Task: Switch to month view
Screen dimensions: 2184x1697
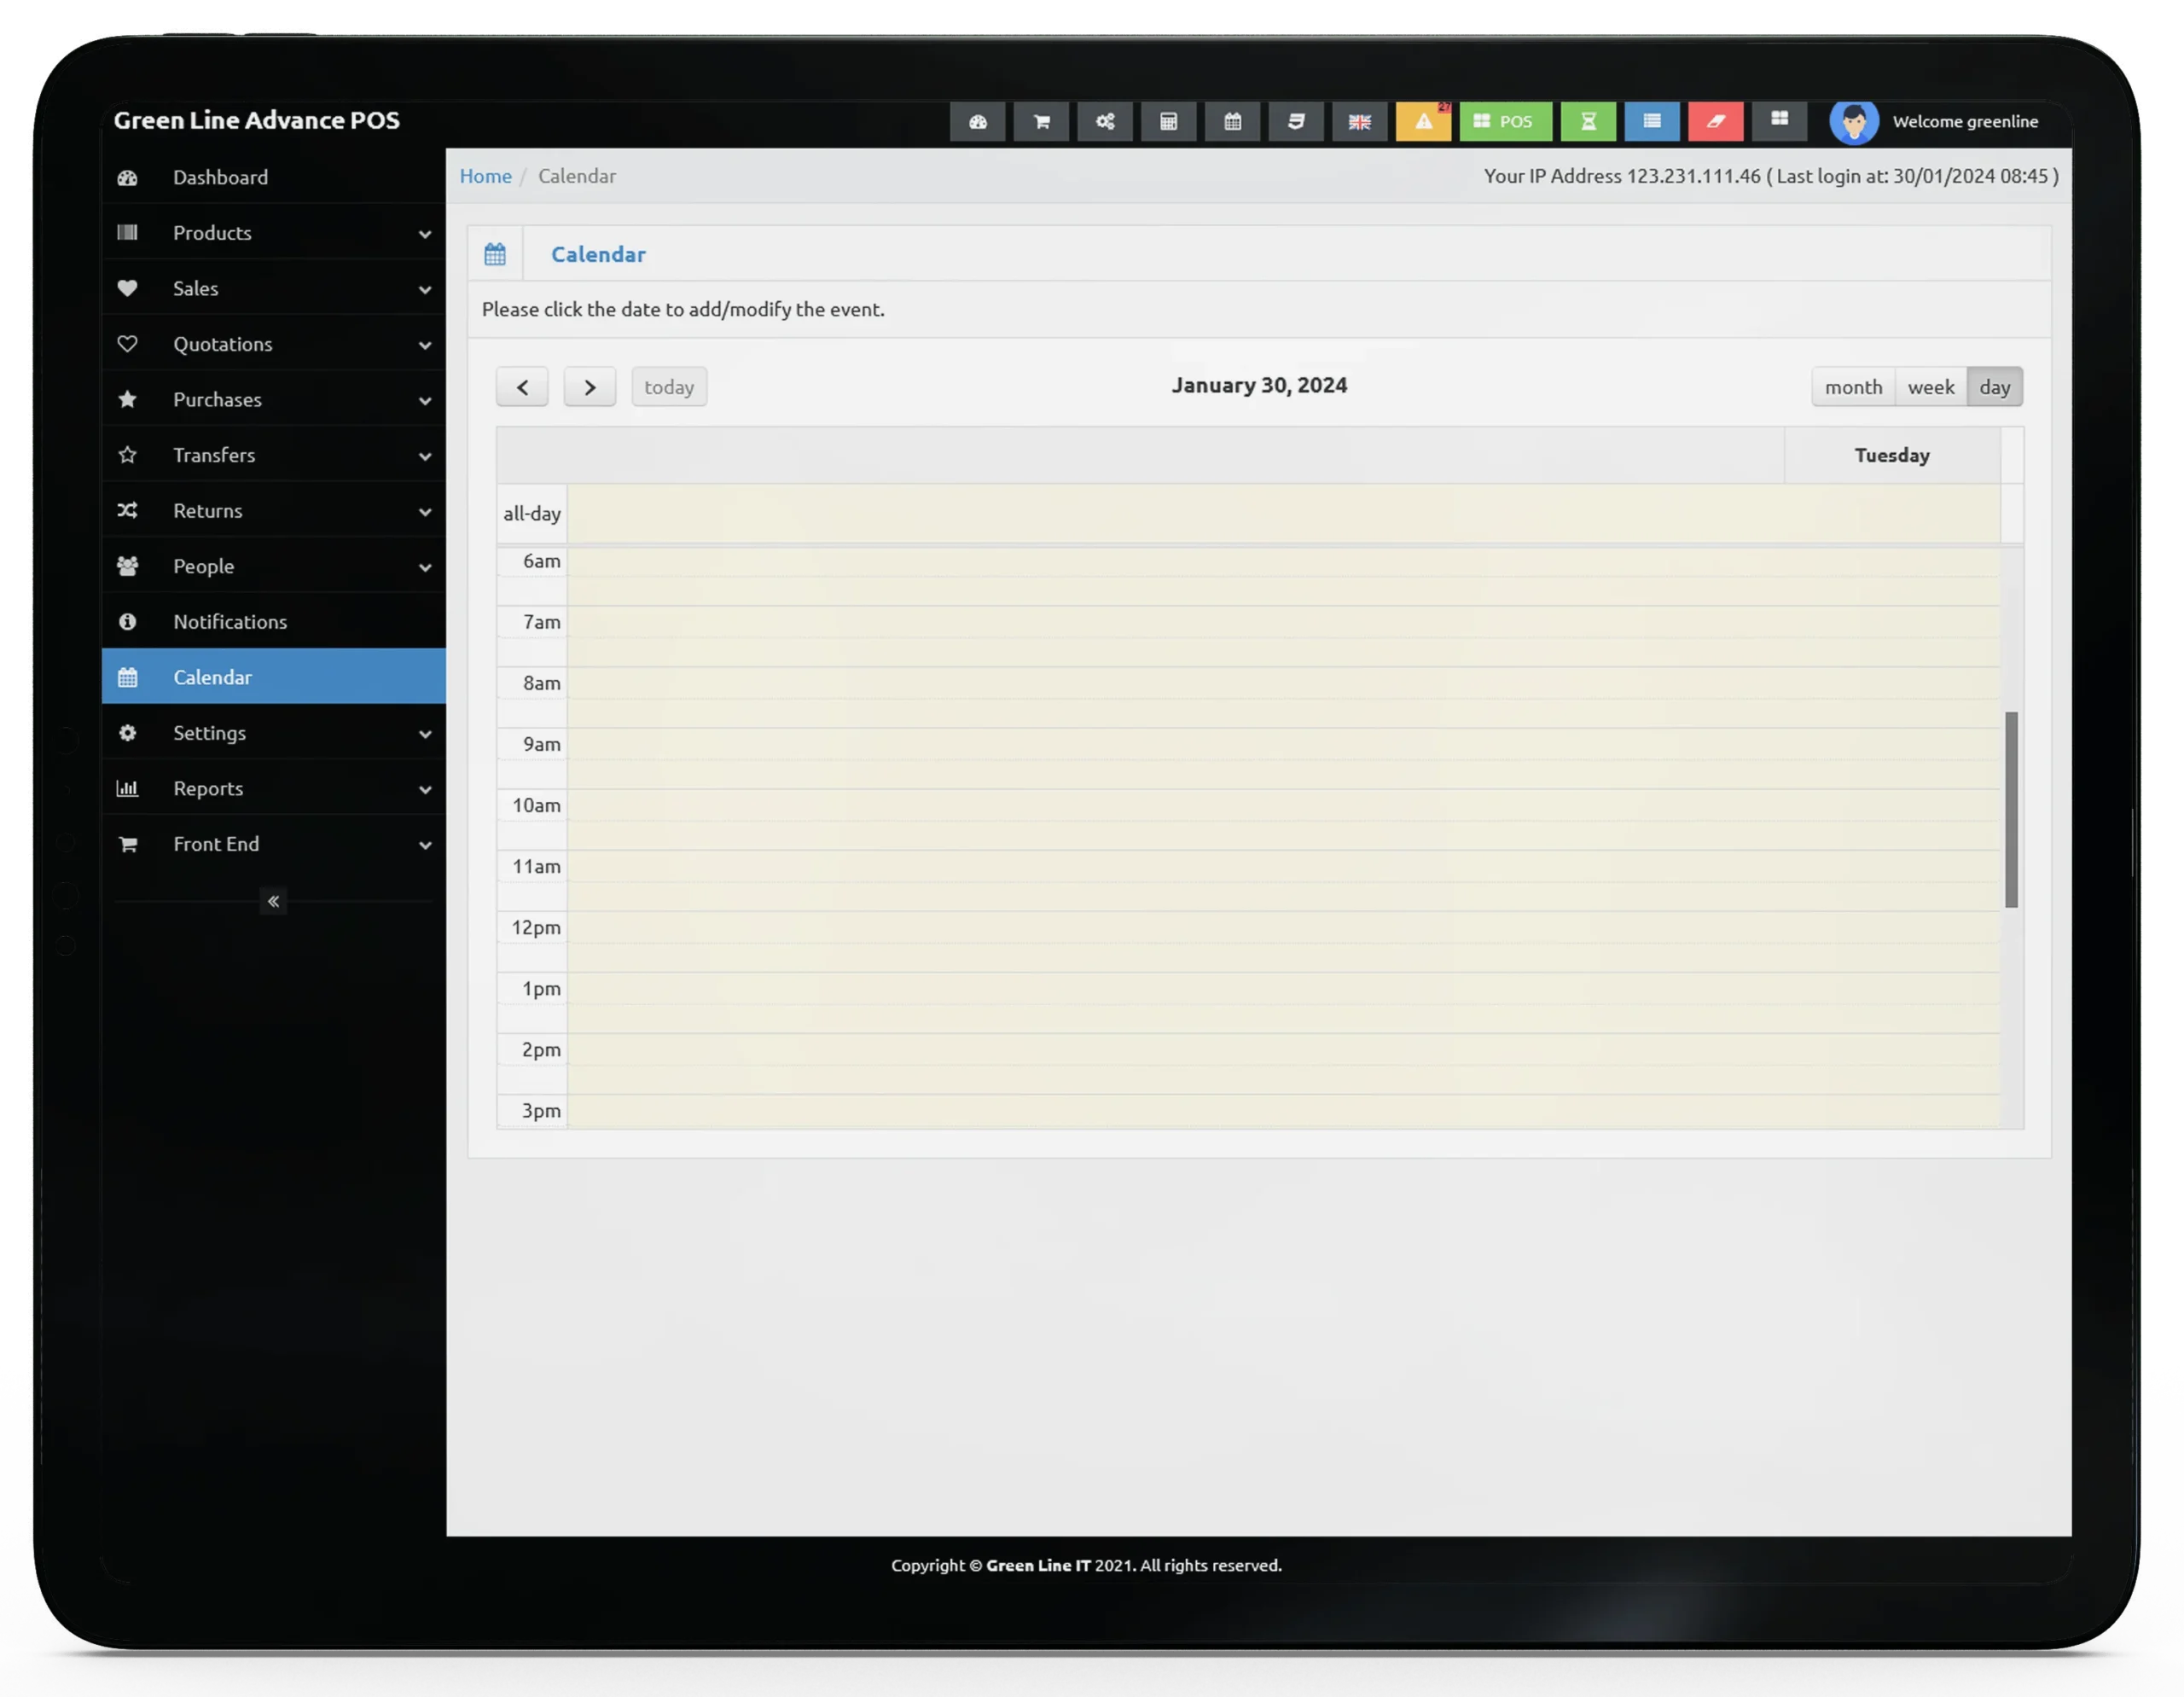Action: pos(1850,385)
